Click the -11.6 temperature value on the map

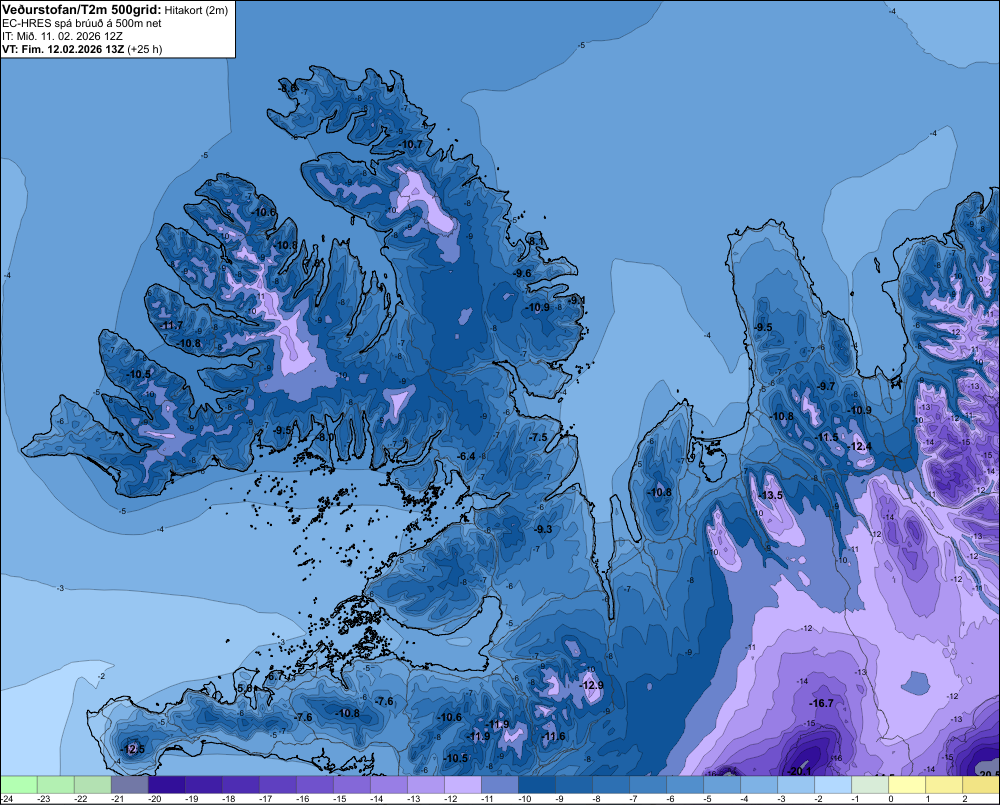[x=553, y=736]
